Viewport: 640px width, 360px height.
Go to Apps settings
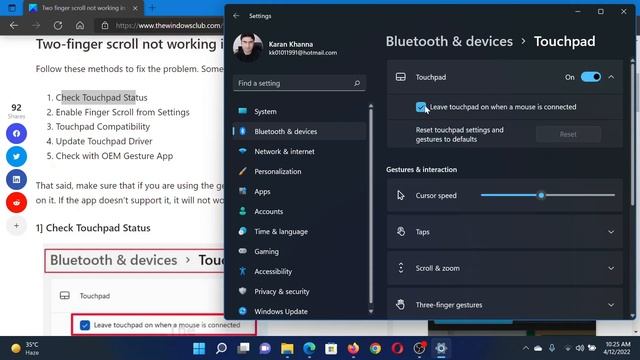[299, 191]
